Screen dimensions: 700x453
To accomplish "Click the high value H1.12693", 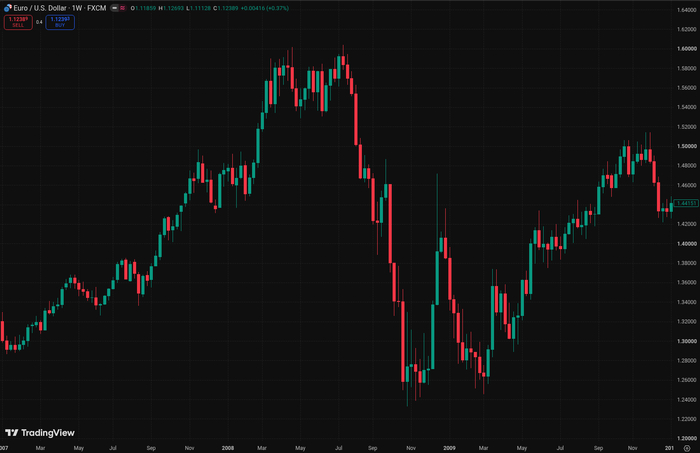I will pos(171,8).
